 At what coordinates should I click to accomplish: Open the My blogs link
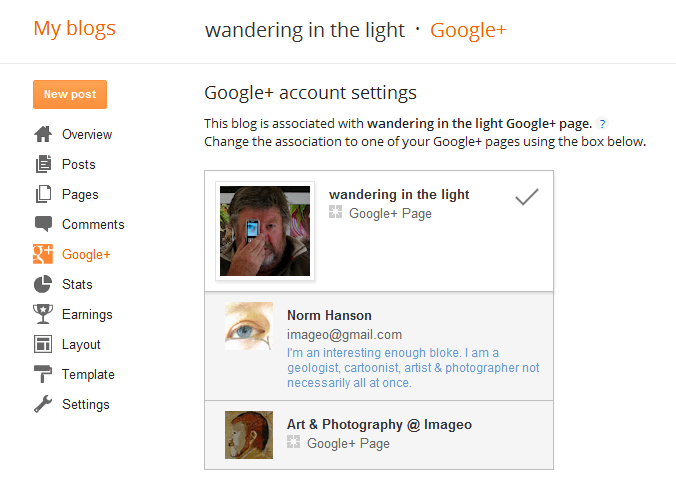(75, 29)
